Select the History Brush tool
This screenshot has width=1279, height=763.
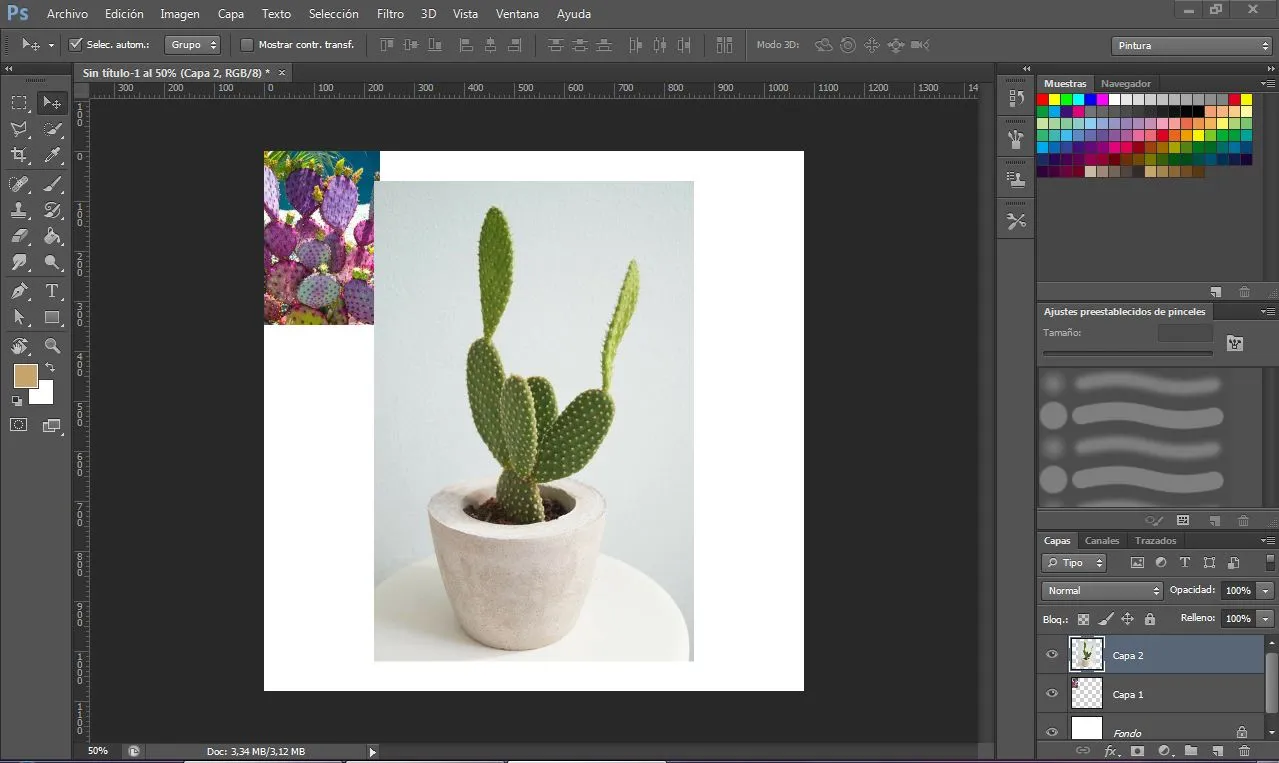(52, 211)
